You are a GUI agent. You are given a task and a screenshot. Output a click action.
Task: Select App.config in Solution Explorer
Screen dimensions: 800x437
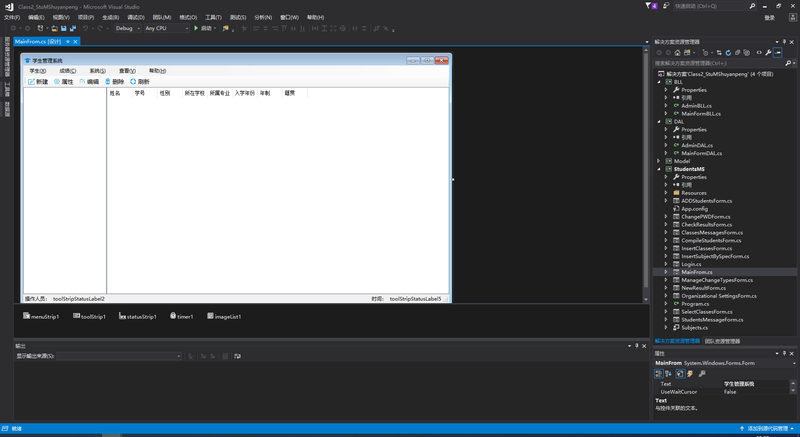click(x=694, y=209)
